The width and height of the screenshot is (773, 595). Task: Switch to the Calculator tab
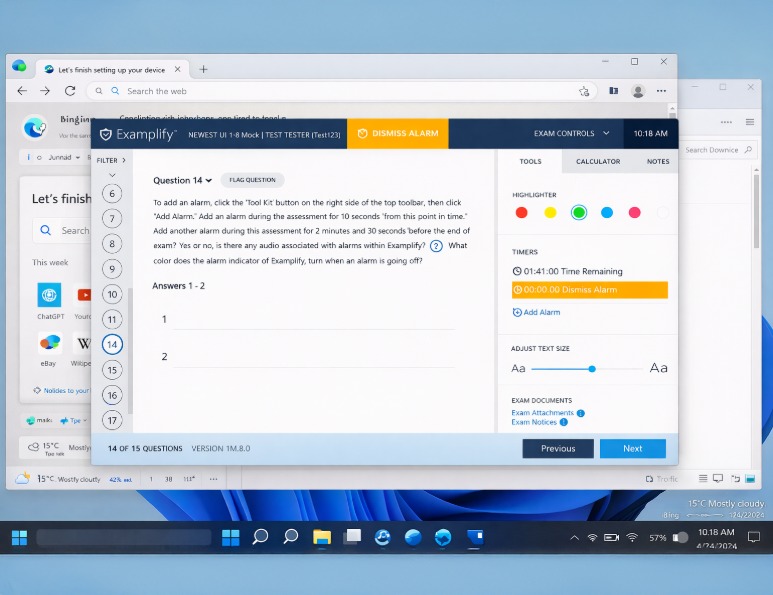(x=597, y=161)
